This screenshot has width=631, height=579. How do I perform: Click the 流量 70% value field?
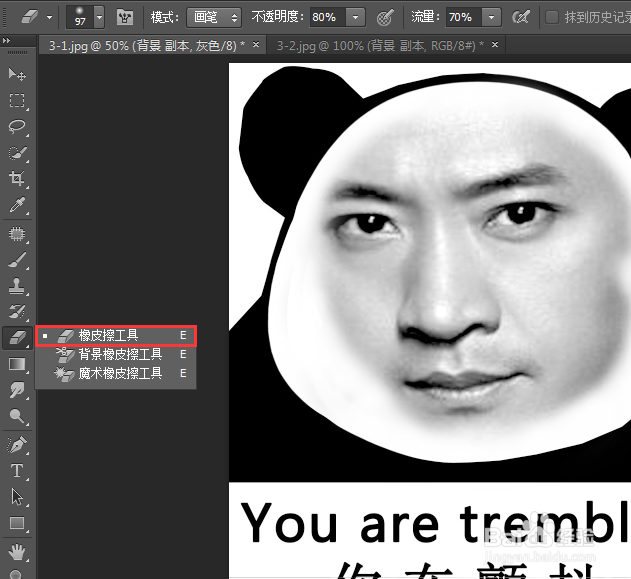464,17
